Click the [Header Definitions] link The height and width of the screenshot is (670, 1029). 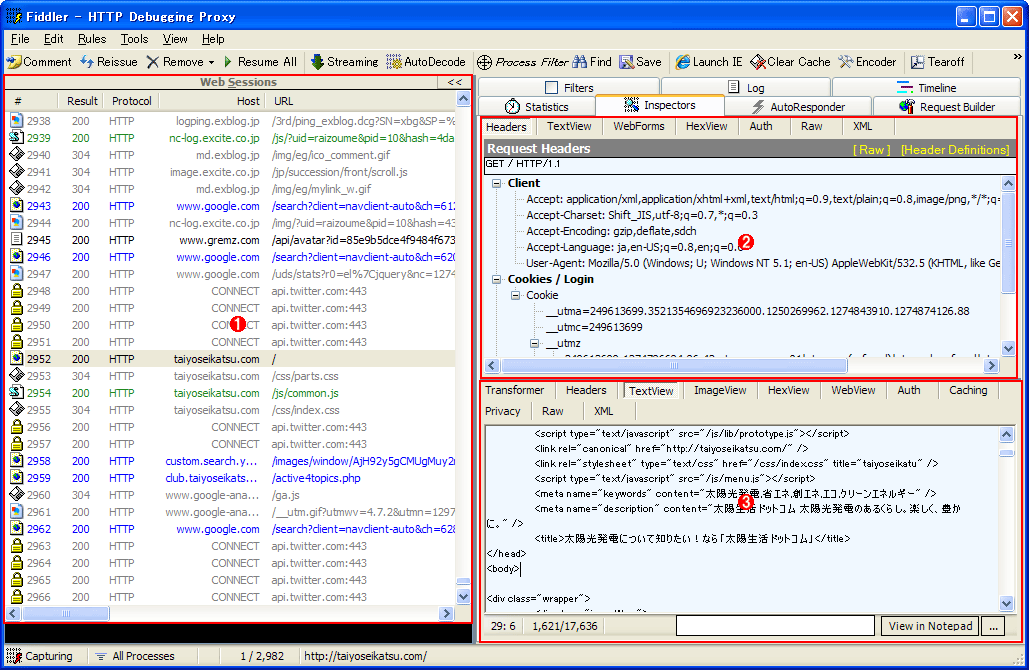[955, 150]
